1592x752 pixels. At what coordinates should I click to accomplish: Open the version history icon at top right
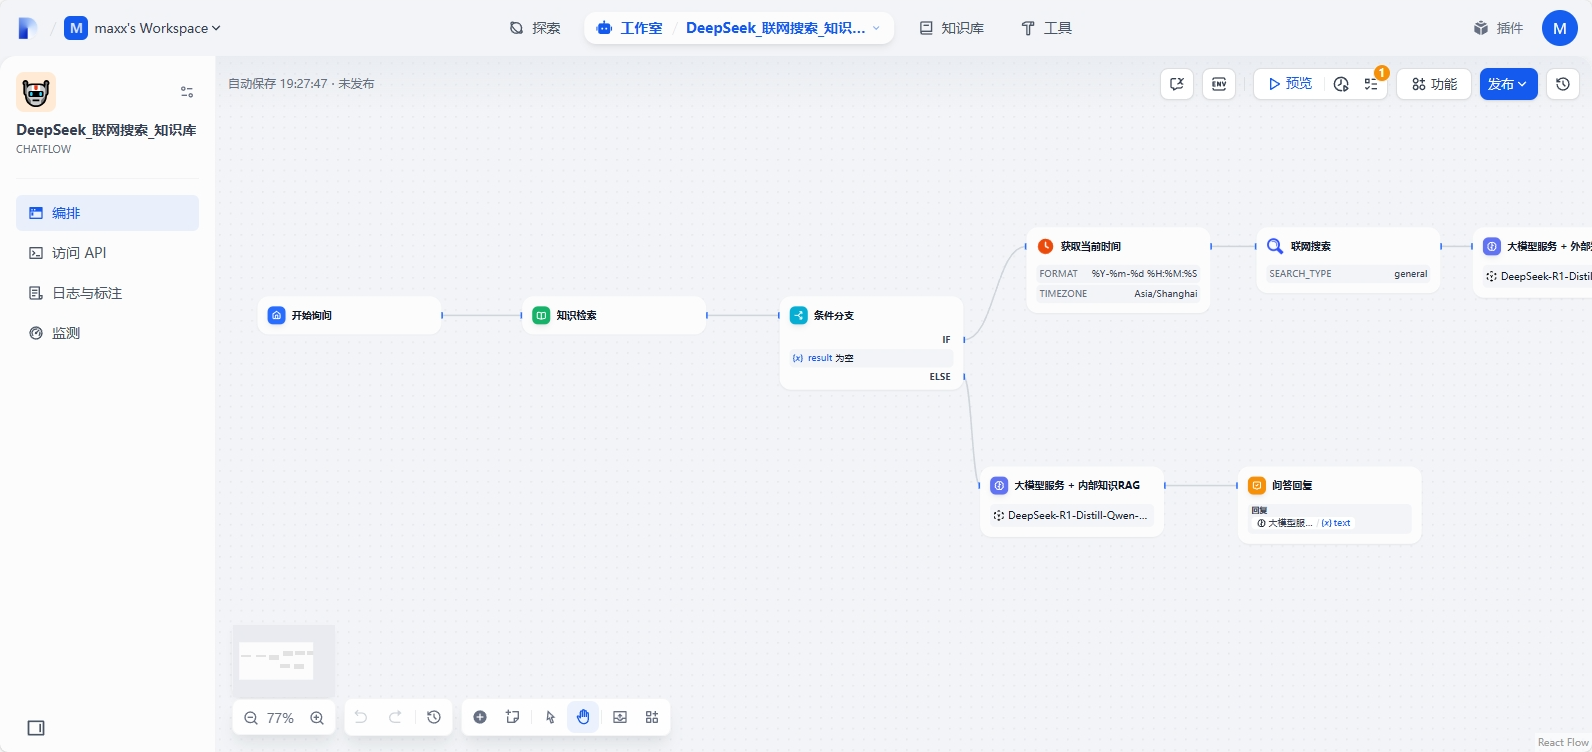[1563, 84]
